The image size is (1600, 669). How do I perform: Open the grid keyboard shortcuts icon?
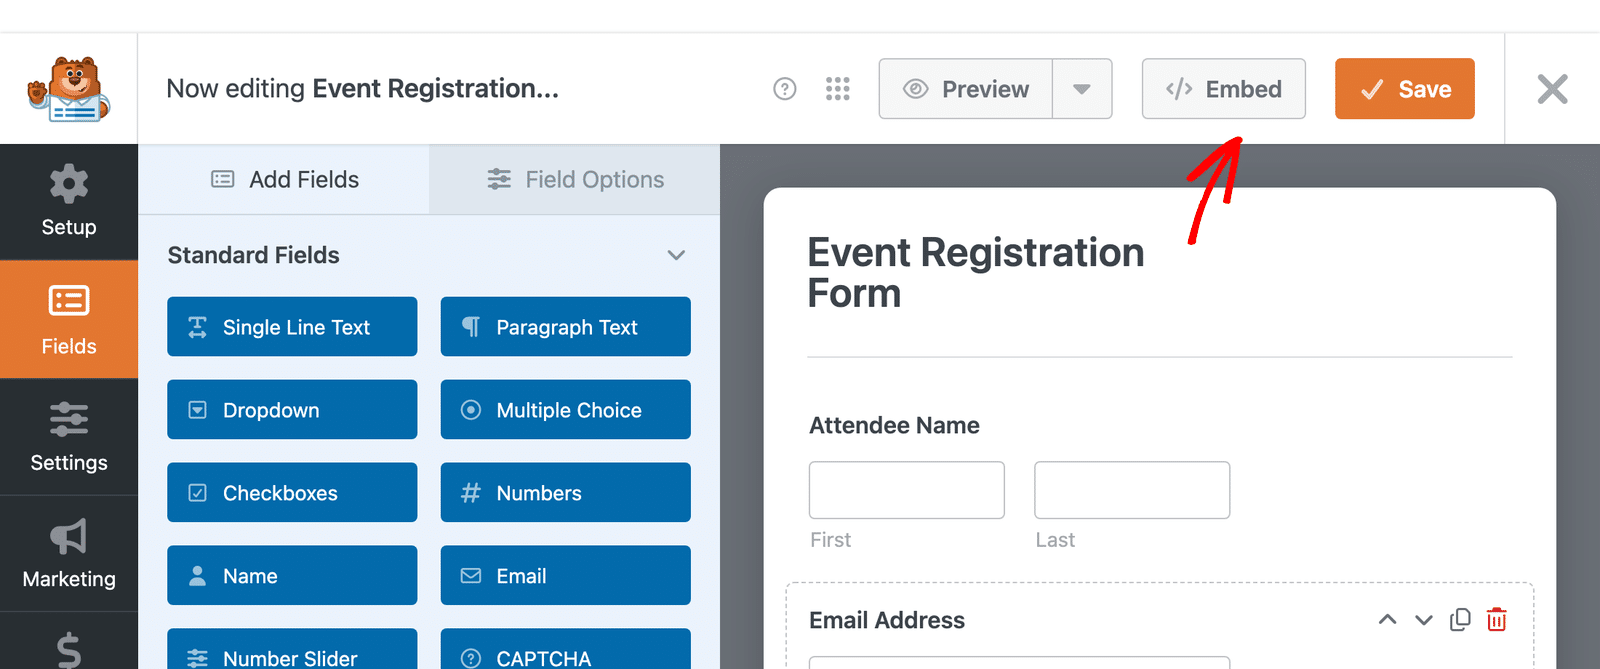click(838, 89)
